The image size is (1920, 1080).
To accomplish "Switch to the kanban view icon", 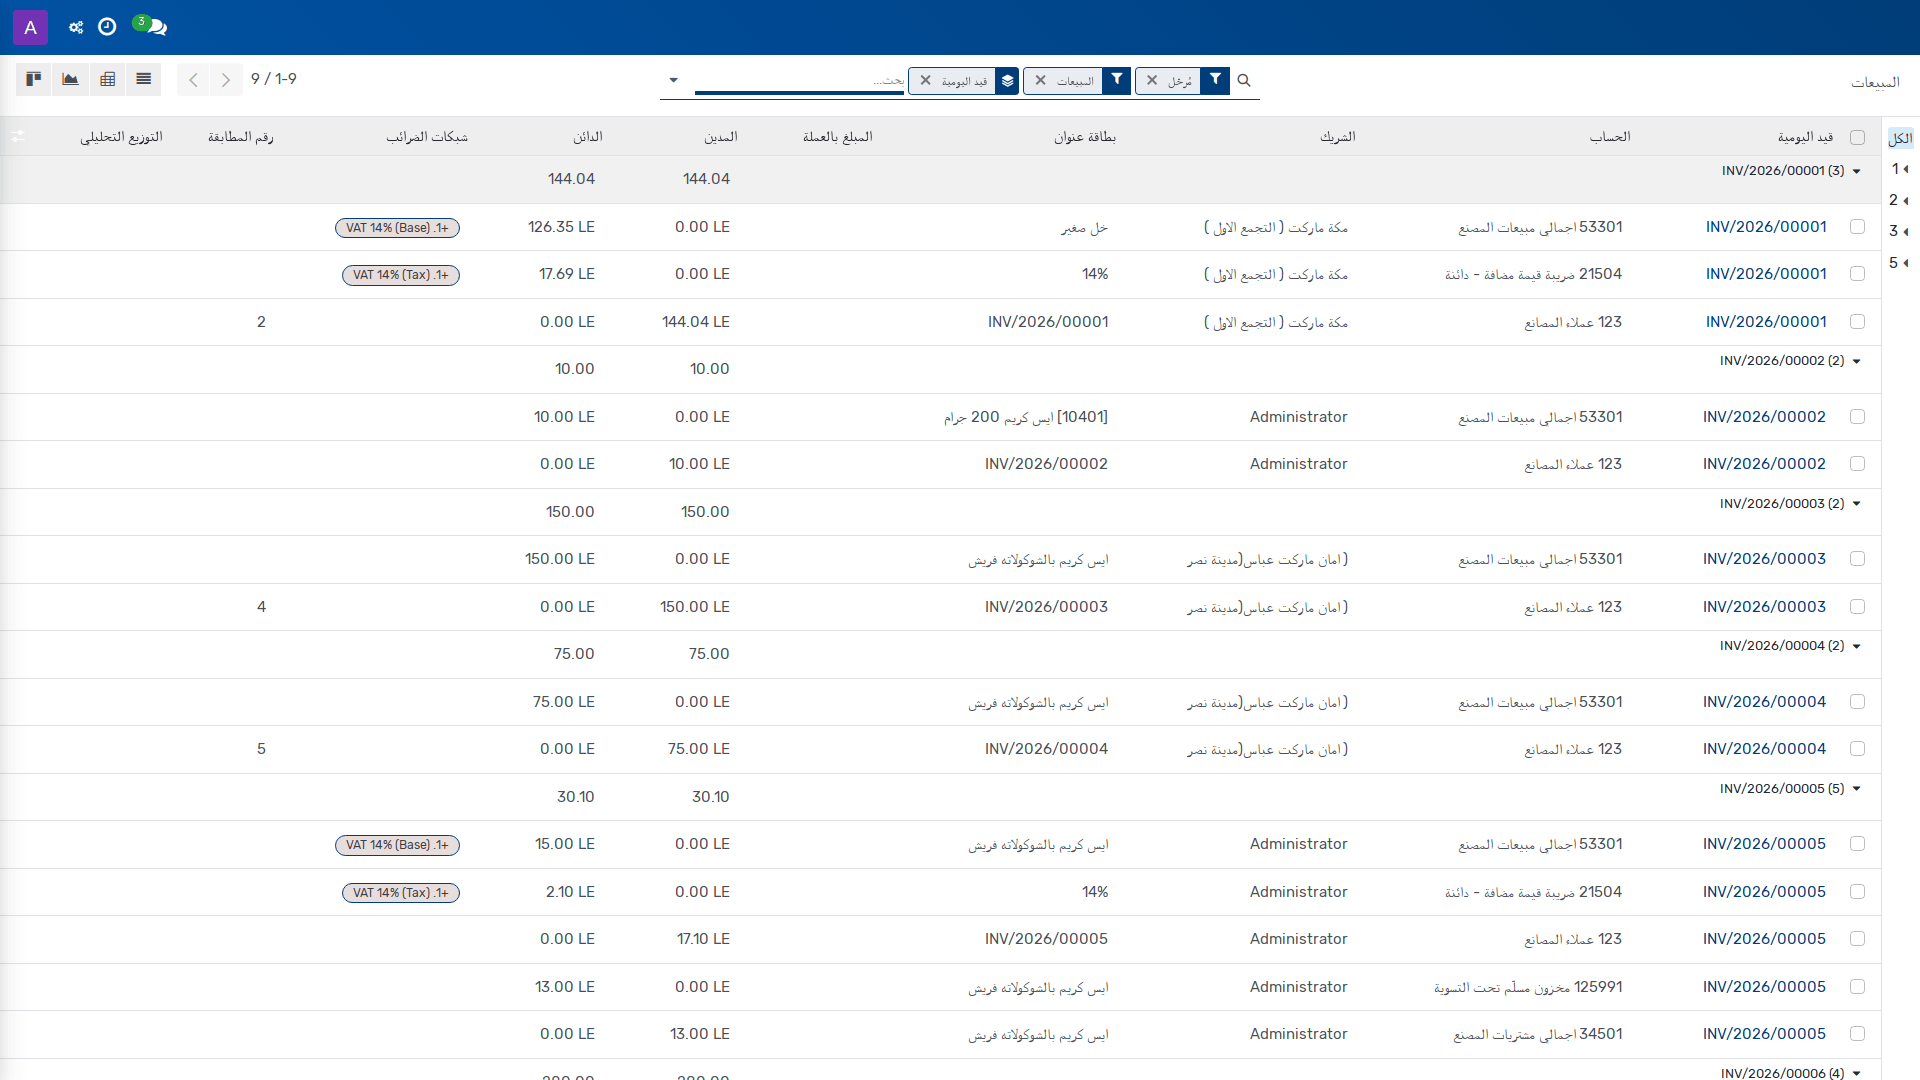I will 33,79.
